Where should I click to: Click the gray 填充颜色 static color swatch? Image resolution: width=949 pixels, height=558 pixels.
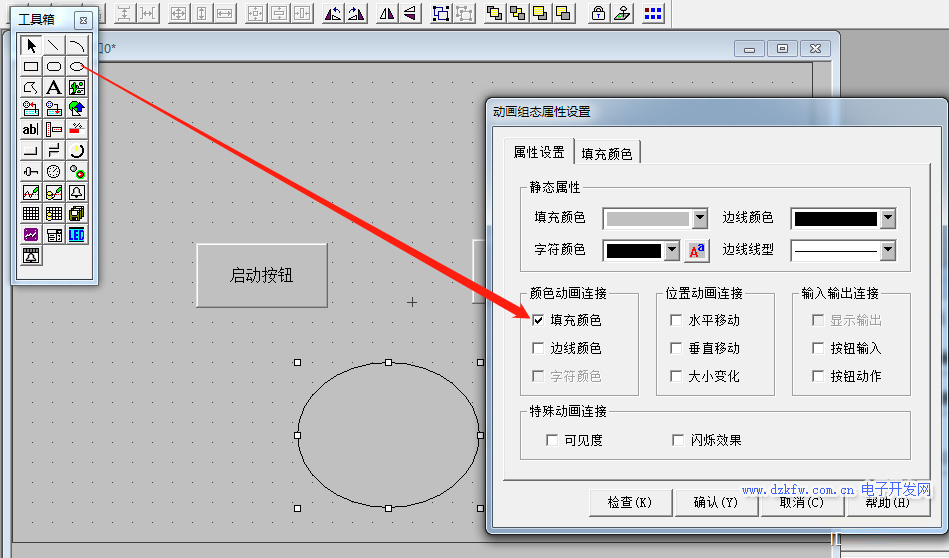[647, 218]
